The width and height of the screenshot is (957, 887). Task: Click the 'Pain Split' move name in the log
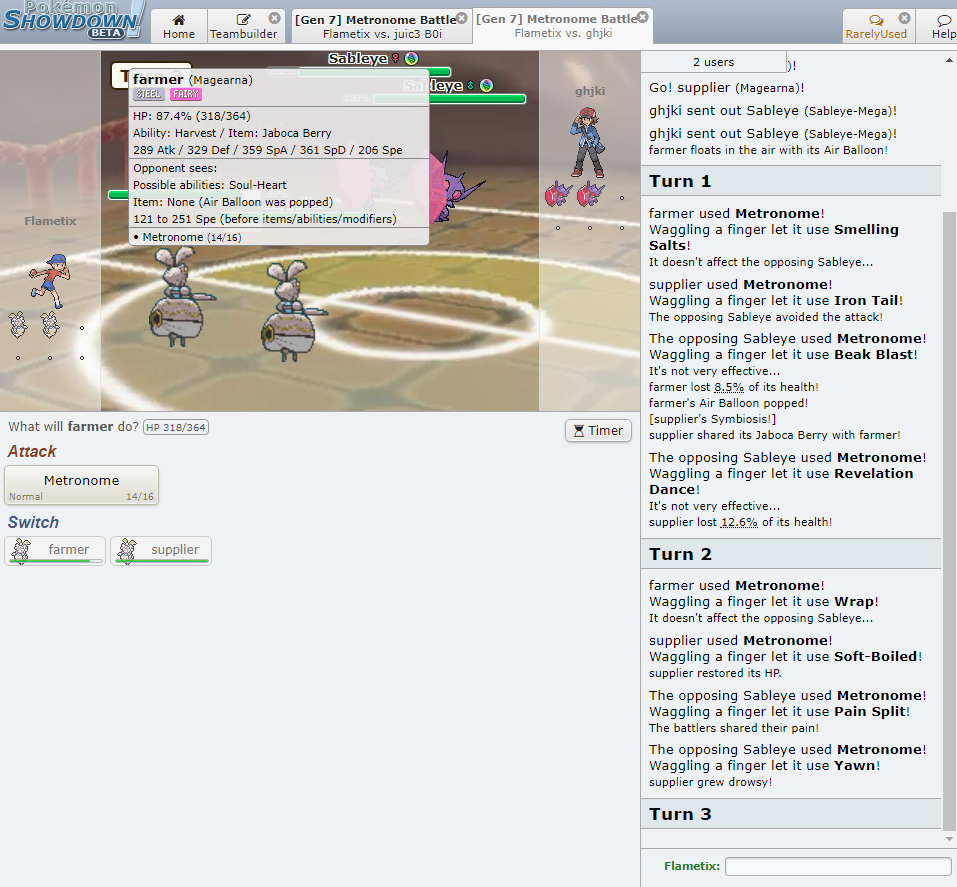[870, 712]
